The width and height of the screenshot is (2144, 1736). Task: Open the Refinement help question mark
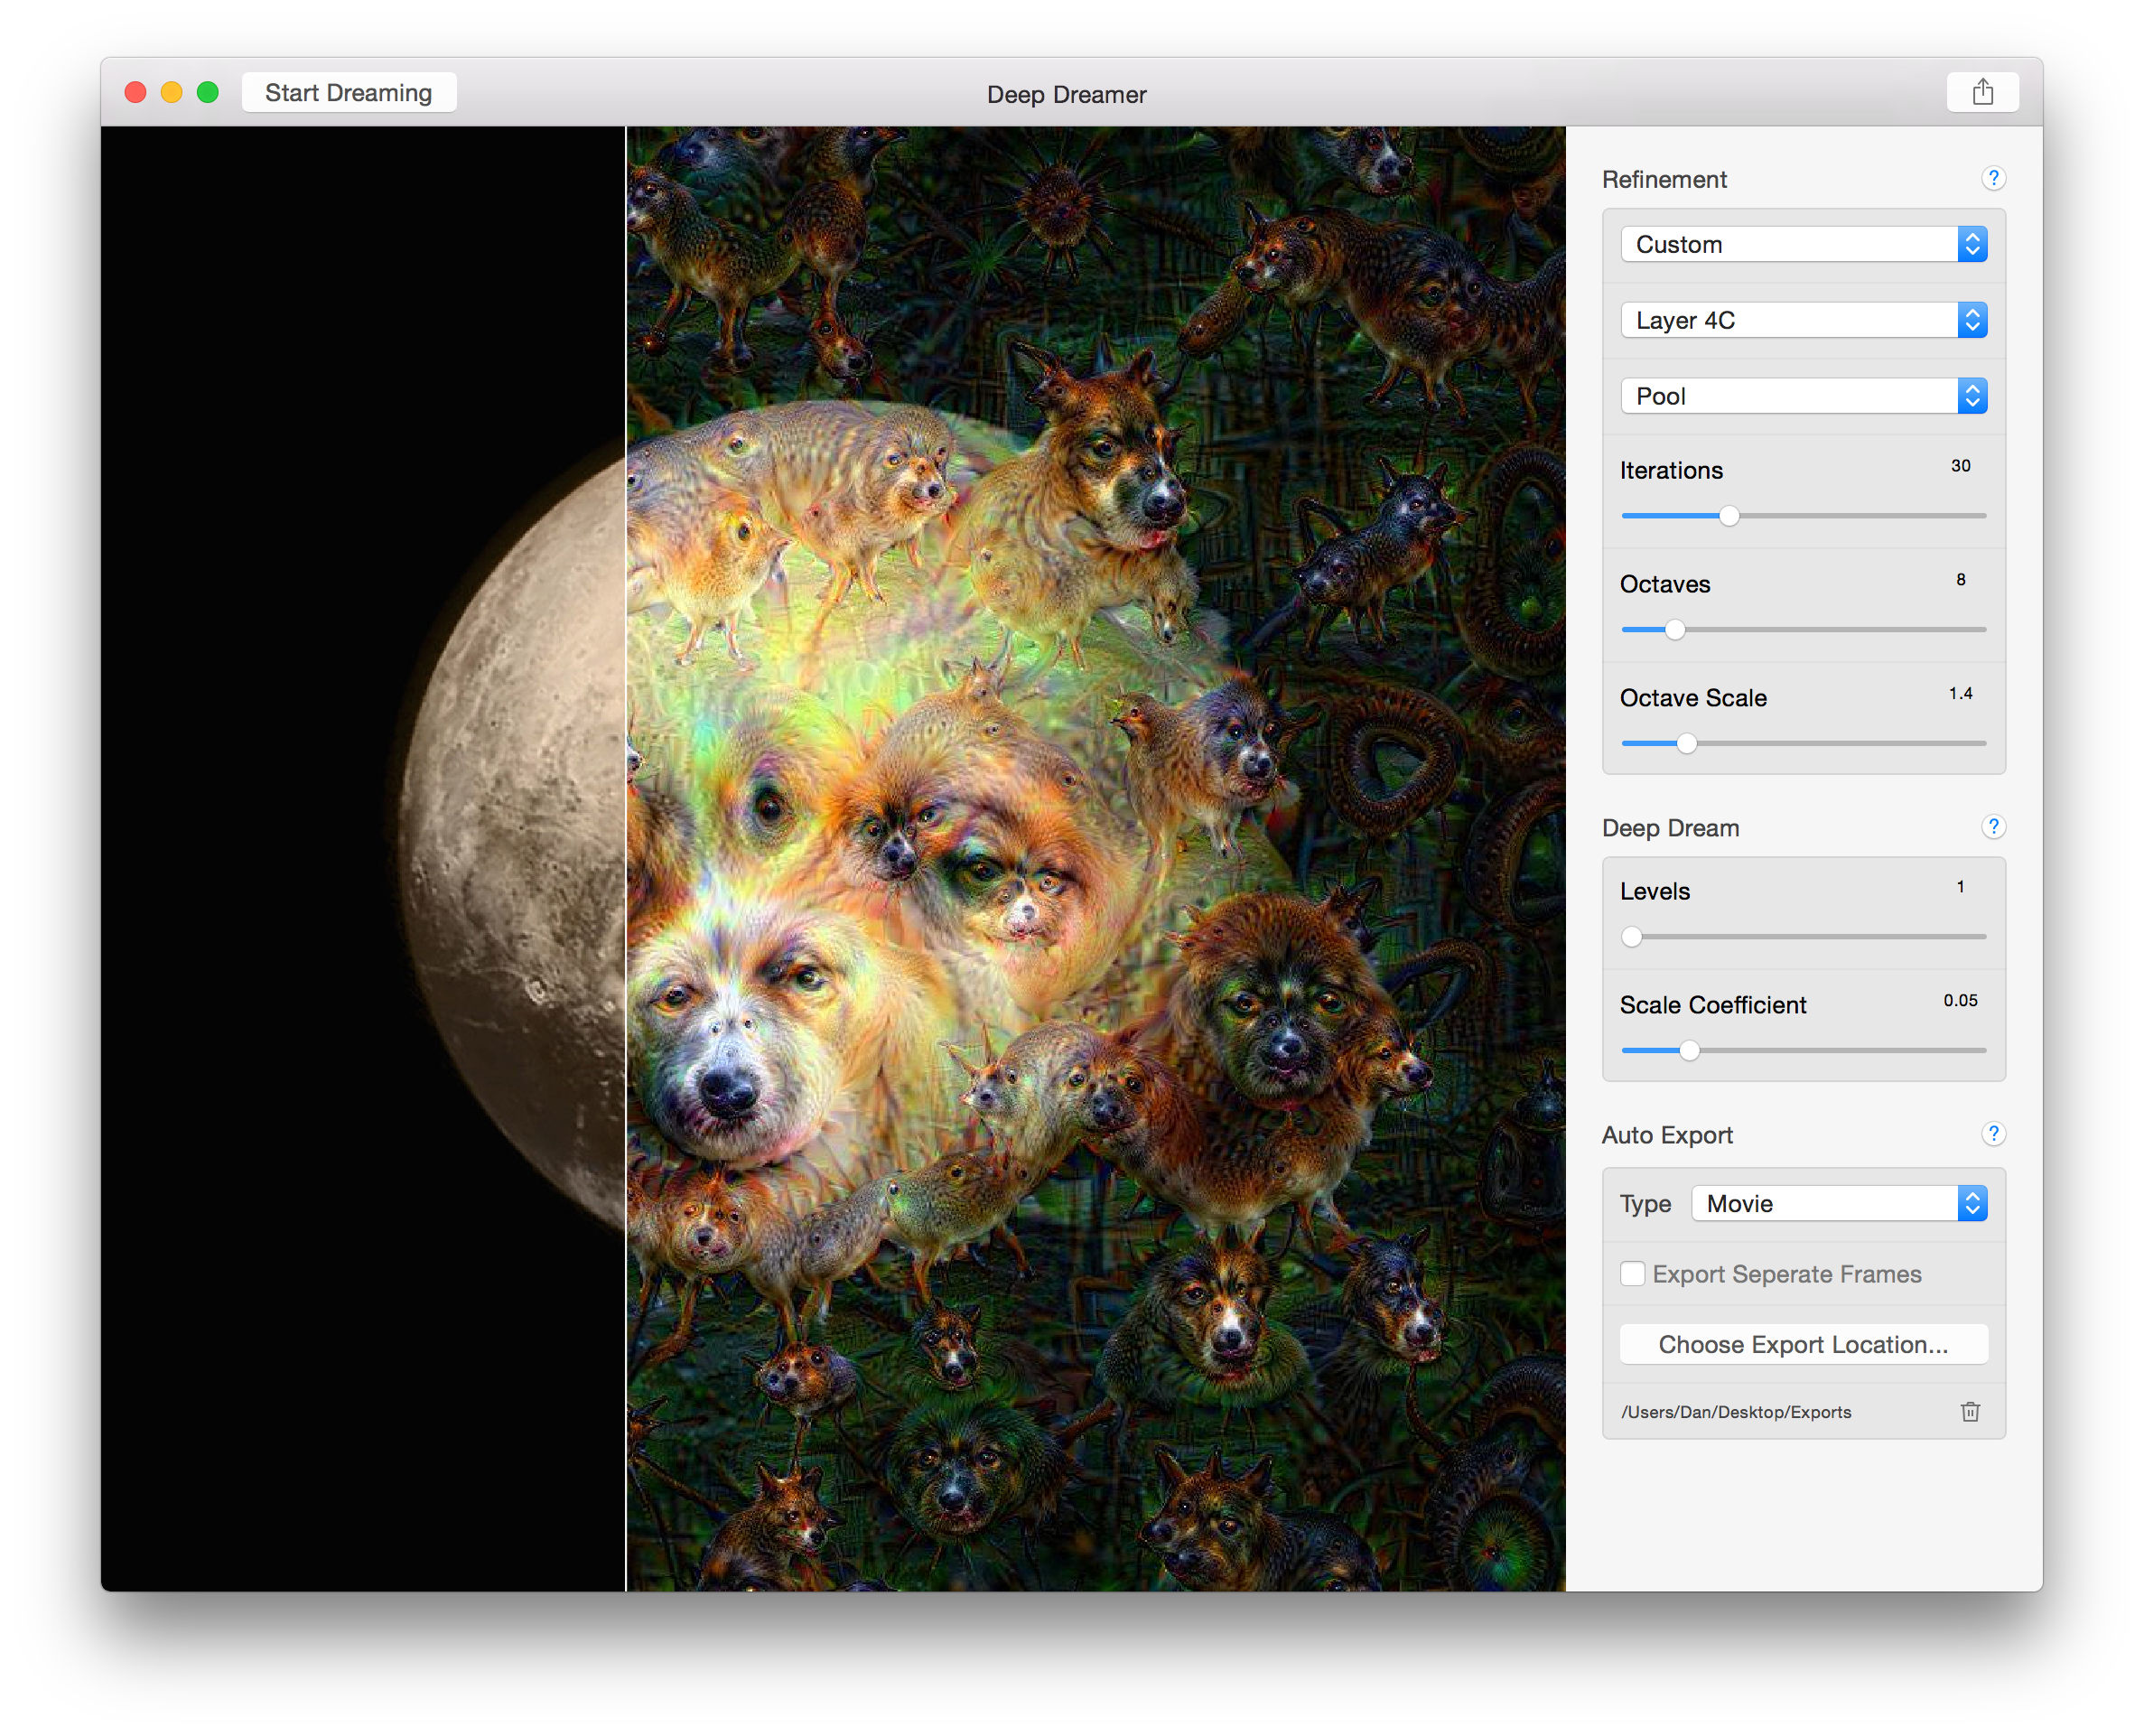tap(1992, 178)
